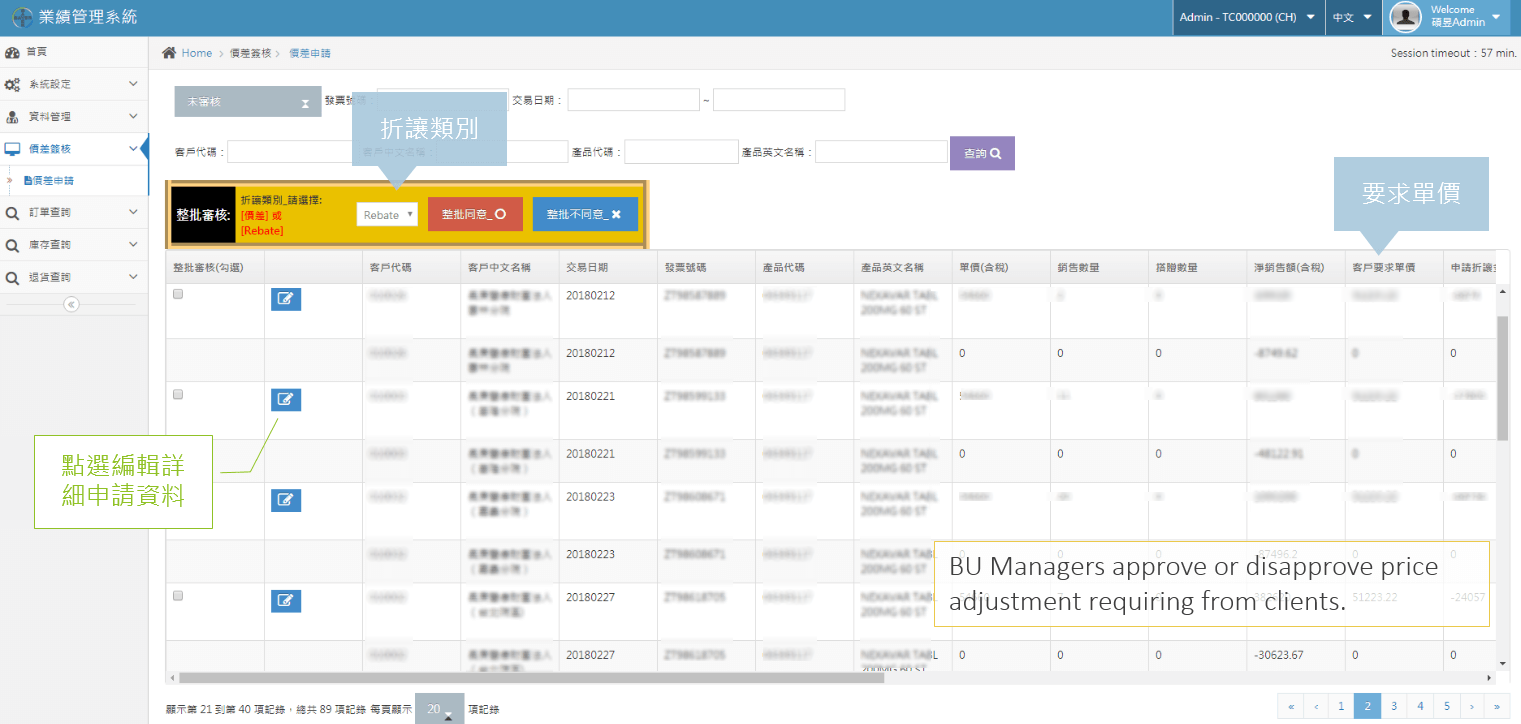Click the 整批不同意 batch reject button
The image size is (1521, 724).
pyautogui.click(x=585, y=214)
